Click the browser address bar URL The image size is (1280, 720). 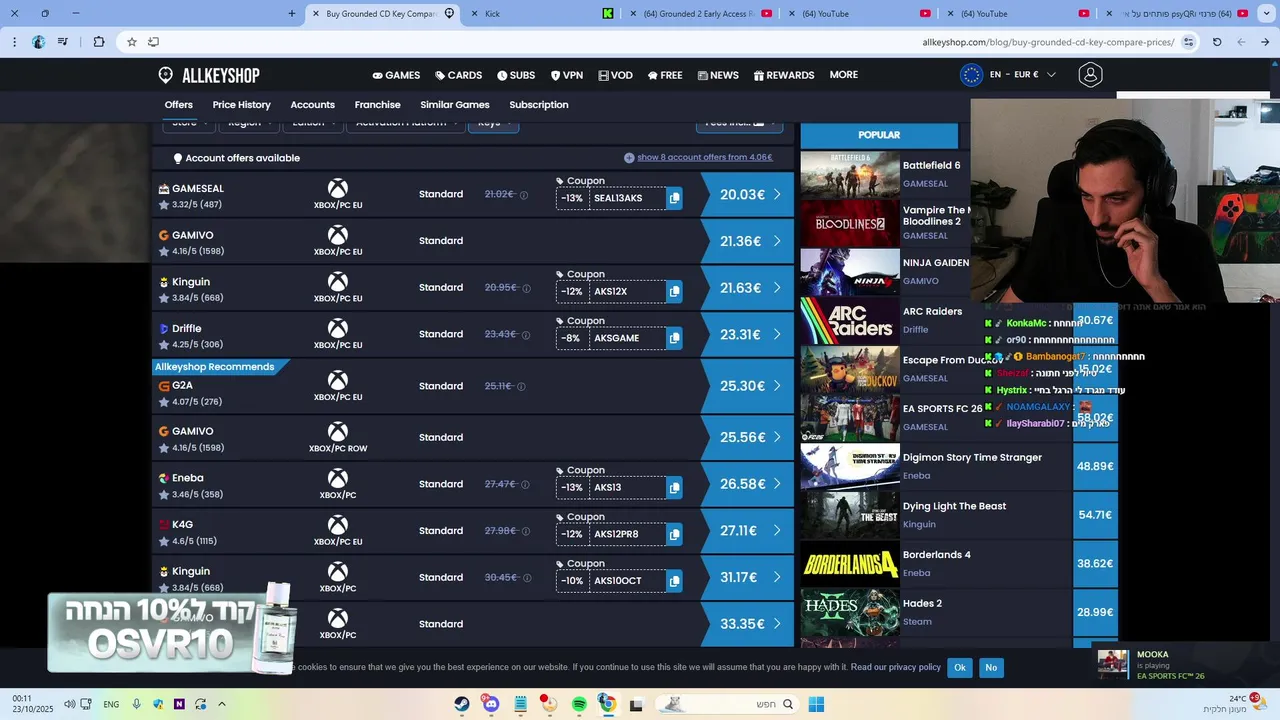coord(1048,42)
